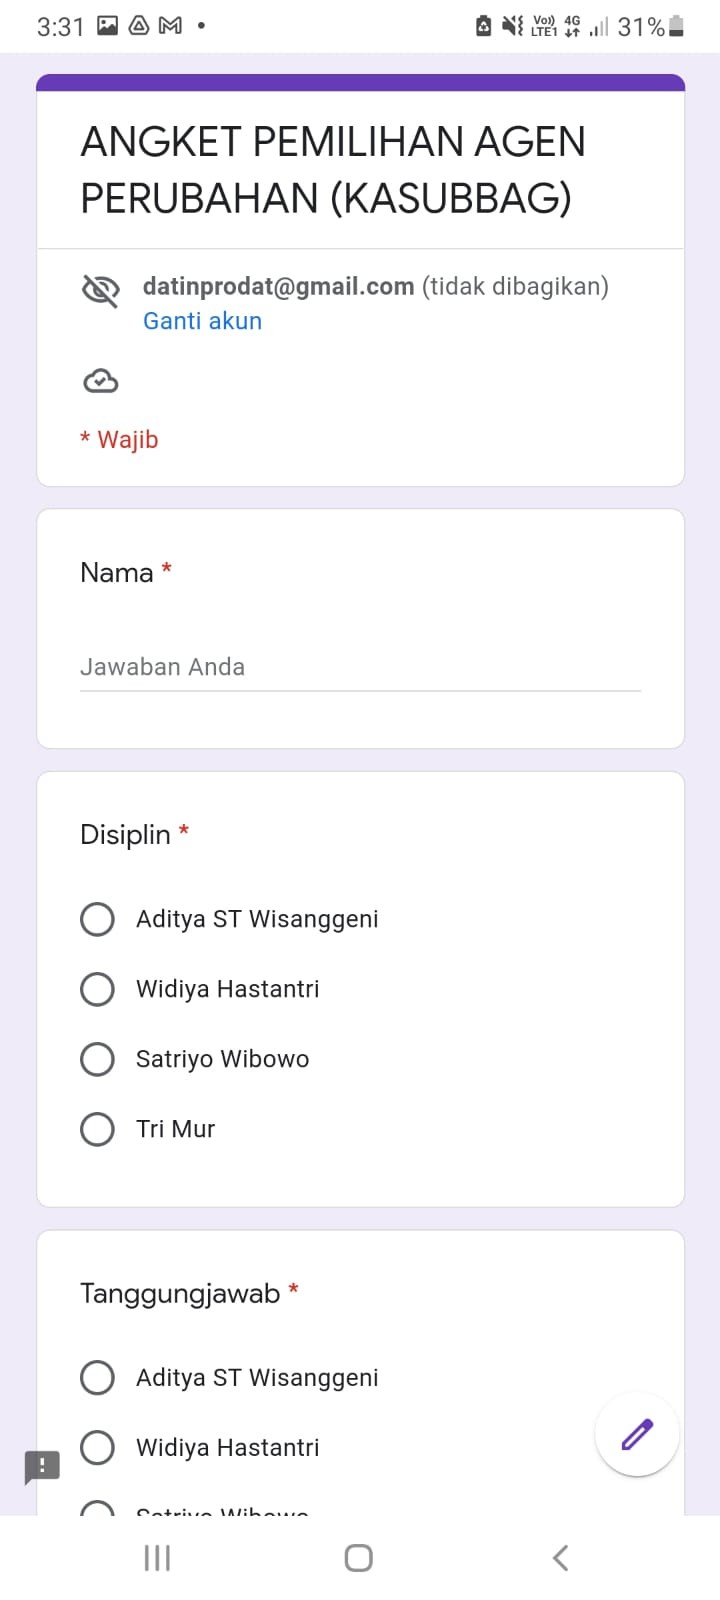Choose Widiya Hastantri for Disiplin
The height and width of the screenshot is (1600, 720).
point(97,989)
